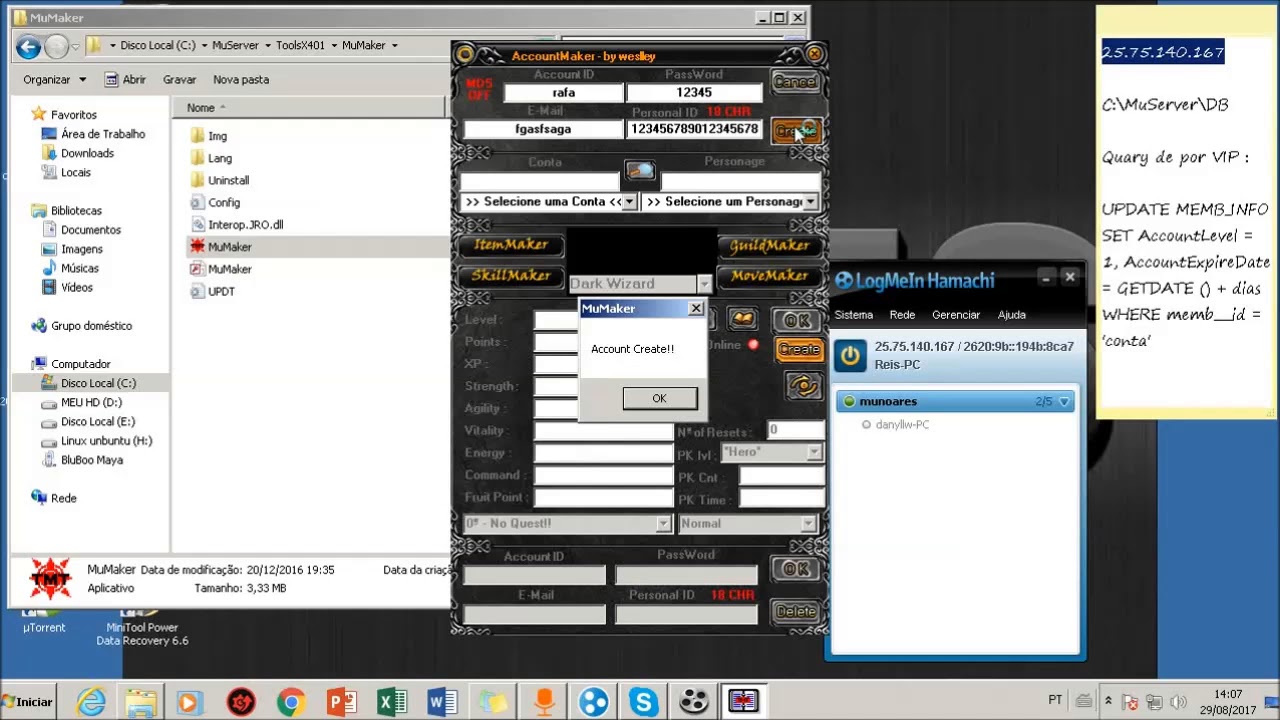Select Área de Trabalho in the sidebar
1280x720 pixels.
click(x=102, y=134)
